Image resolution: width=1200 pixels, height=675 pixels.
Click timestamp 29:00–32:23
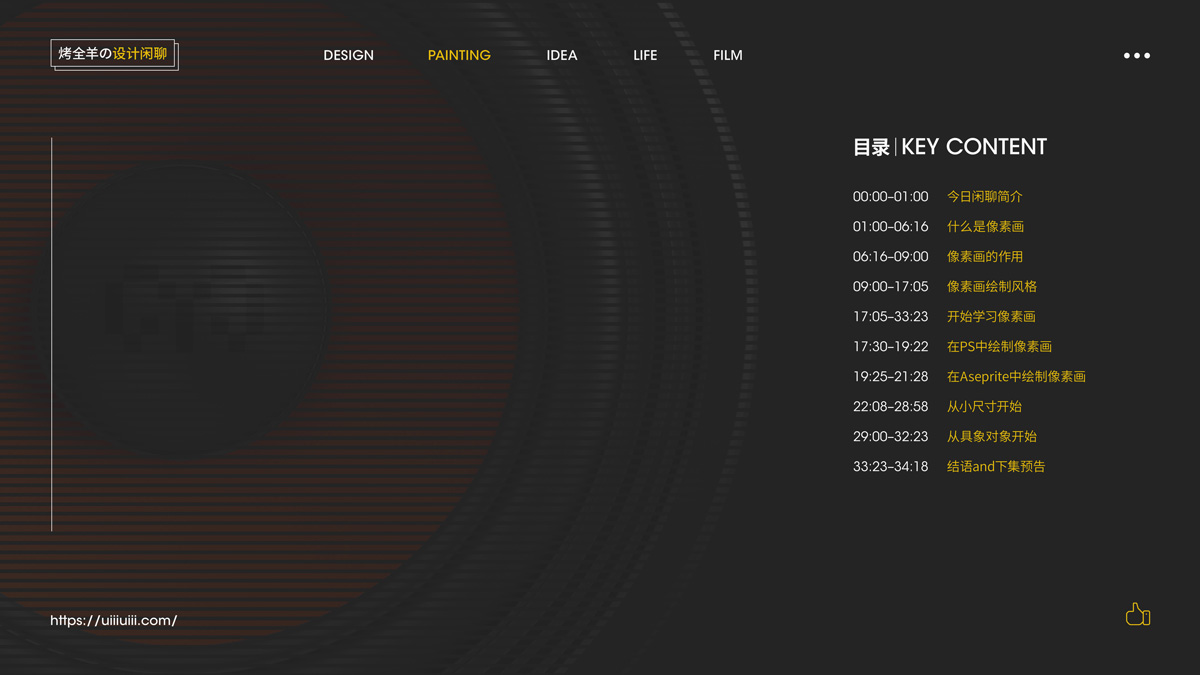(x=890, y=436)
